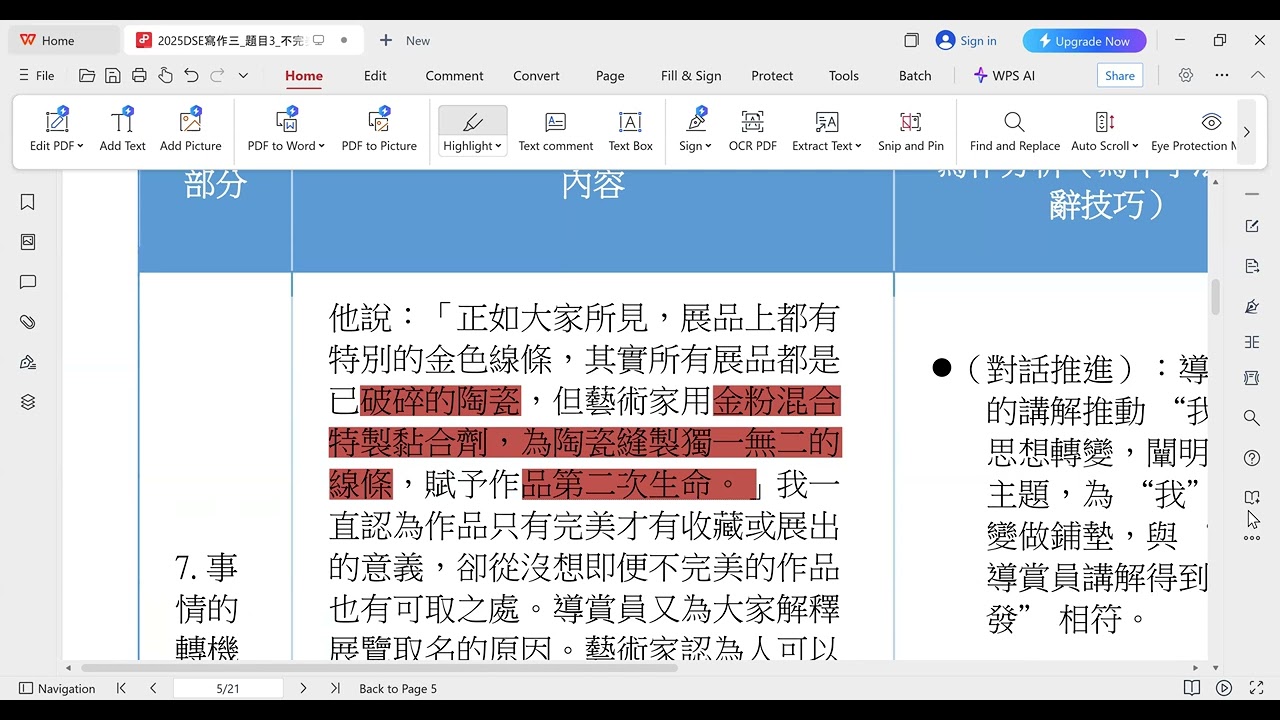Open the File menu
This screenshot has width=1280, height=720.
click(37, 75)
